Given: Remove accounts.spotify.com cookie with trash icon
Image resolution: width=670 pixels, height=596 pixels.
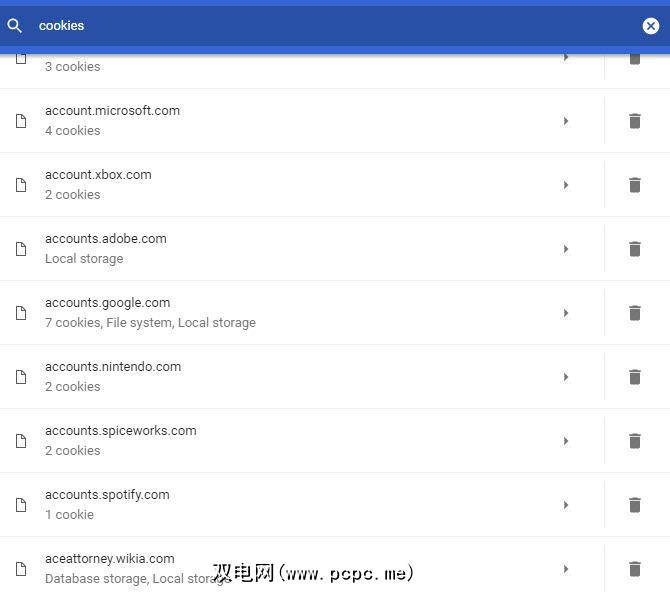Looking at the screenshot, I should [635, 505].
